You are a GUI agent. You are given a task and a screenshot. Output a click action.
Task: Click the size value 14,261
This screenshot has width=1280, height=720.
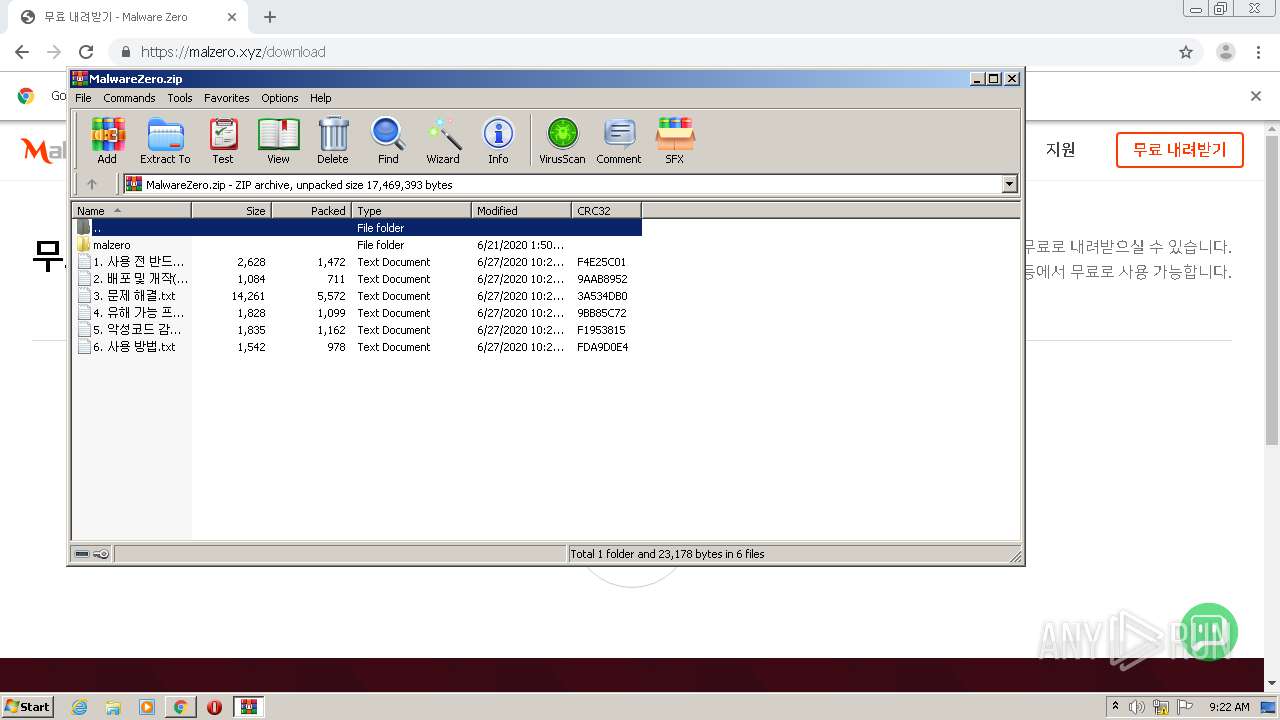[x=248, y=296]
